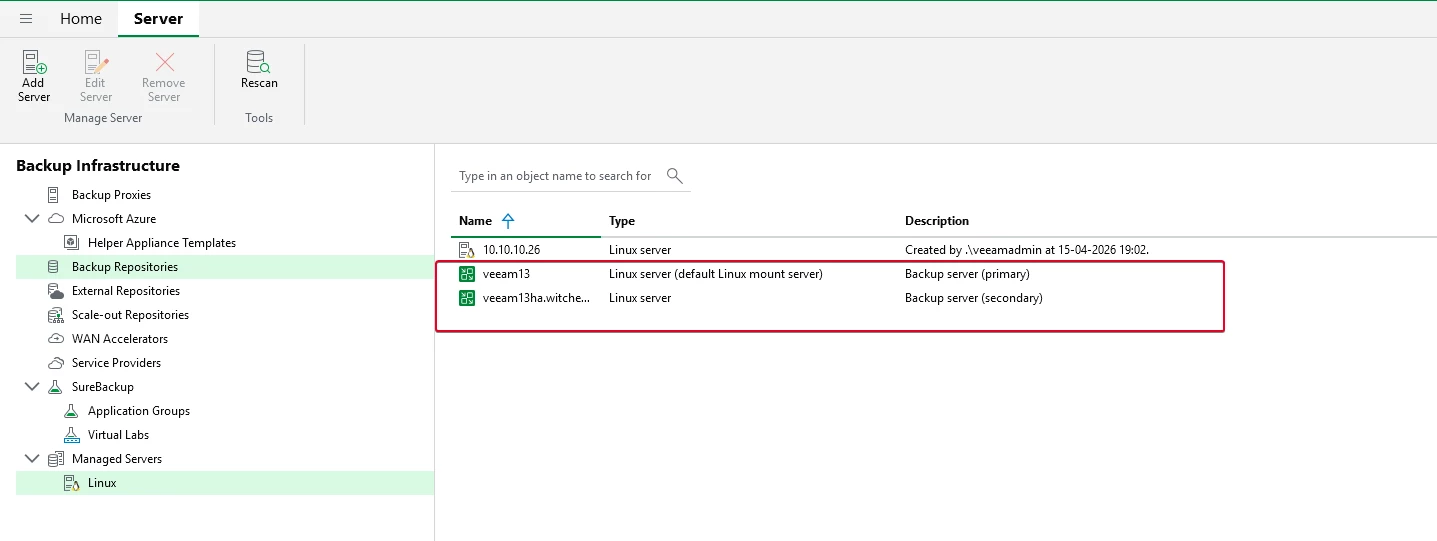Select Service Providers node
Viewport: 1437px width, 541px height.
click(116, 363)
